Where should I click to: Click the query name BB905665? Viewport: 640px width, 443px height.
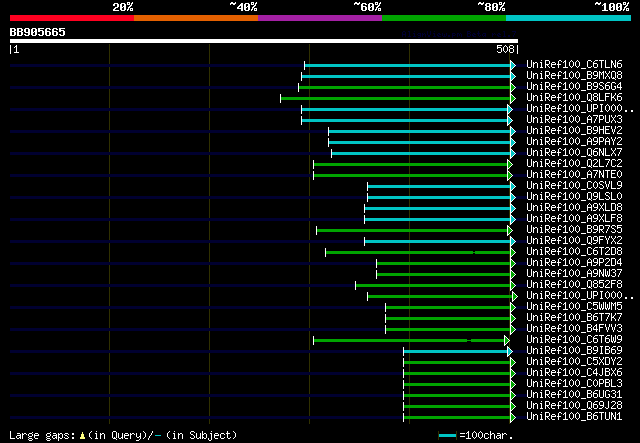38,32
